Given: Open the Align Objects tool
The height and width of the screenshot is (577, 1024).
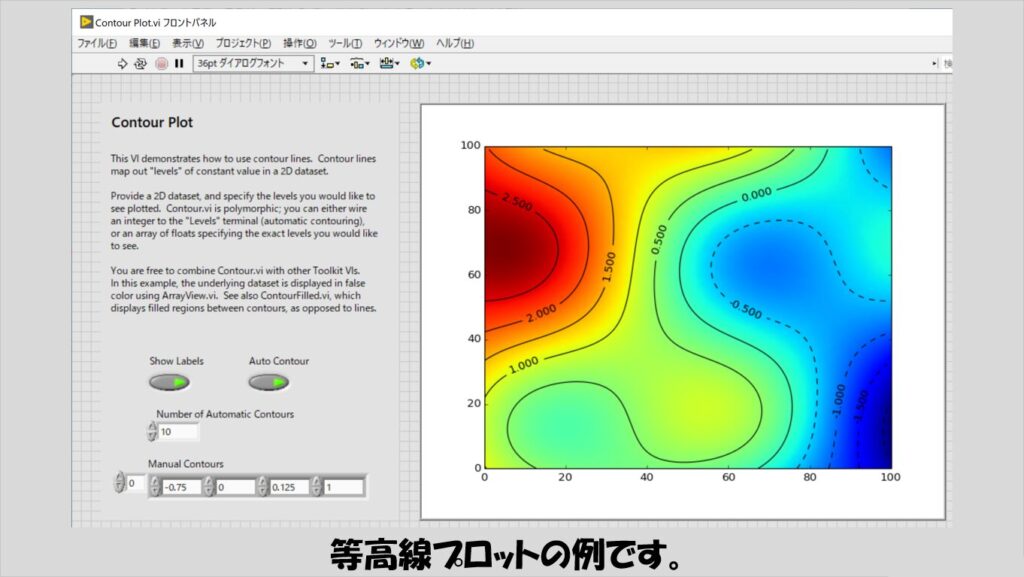Looking at the screenshot, I should click(x=329, y=63).
